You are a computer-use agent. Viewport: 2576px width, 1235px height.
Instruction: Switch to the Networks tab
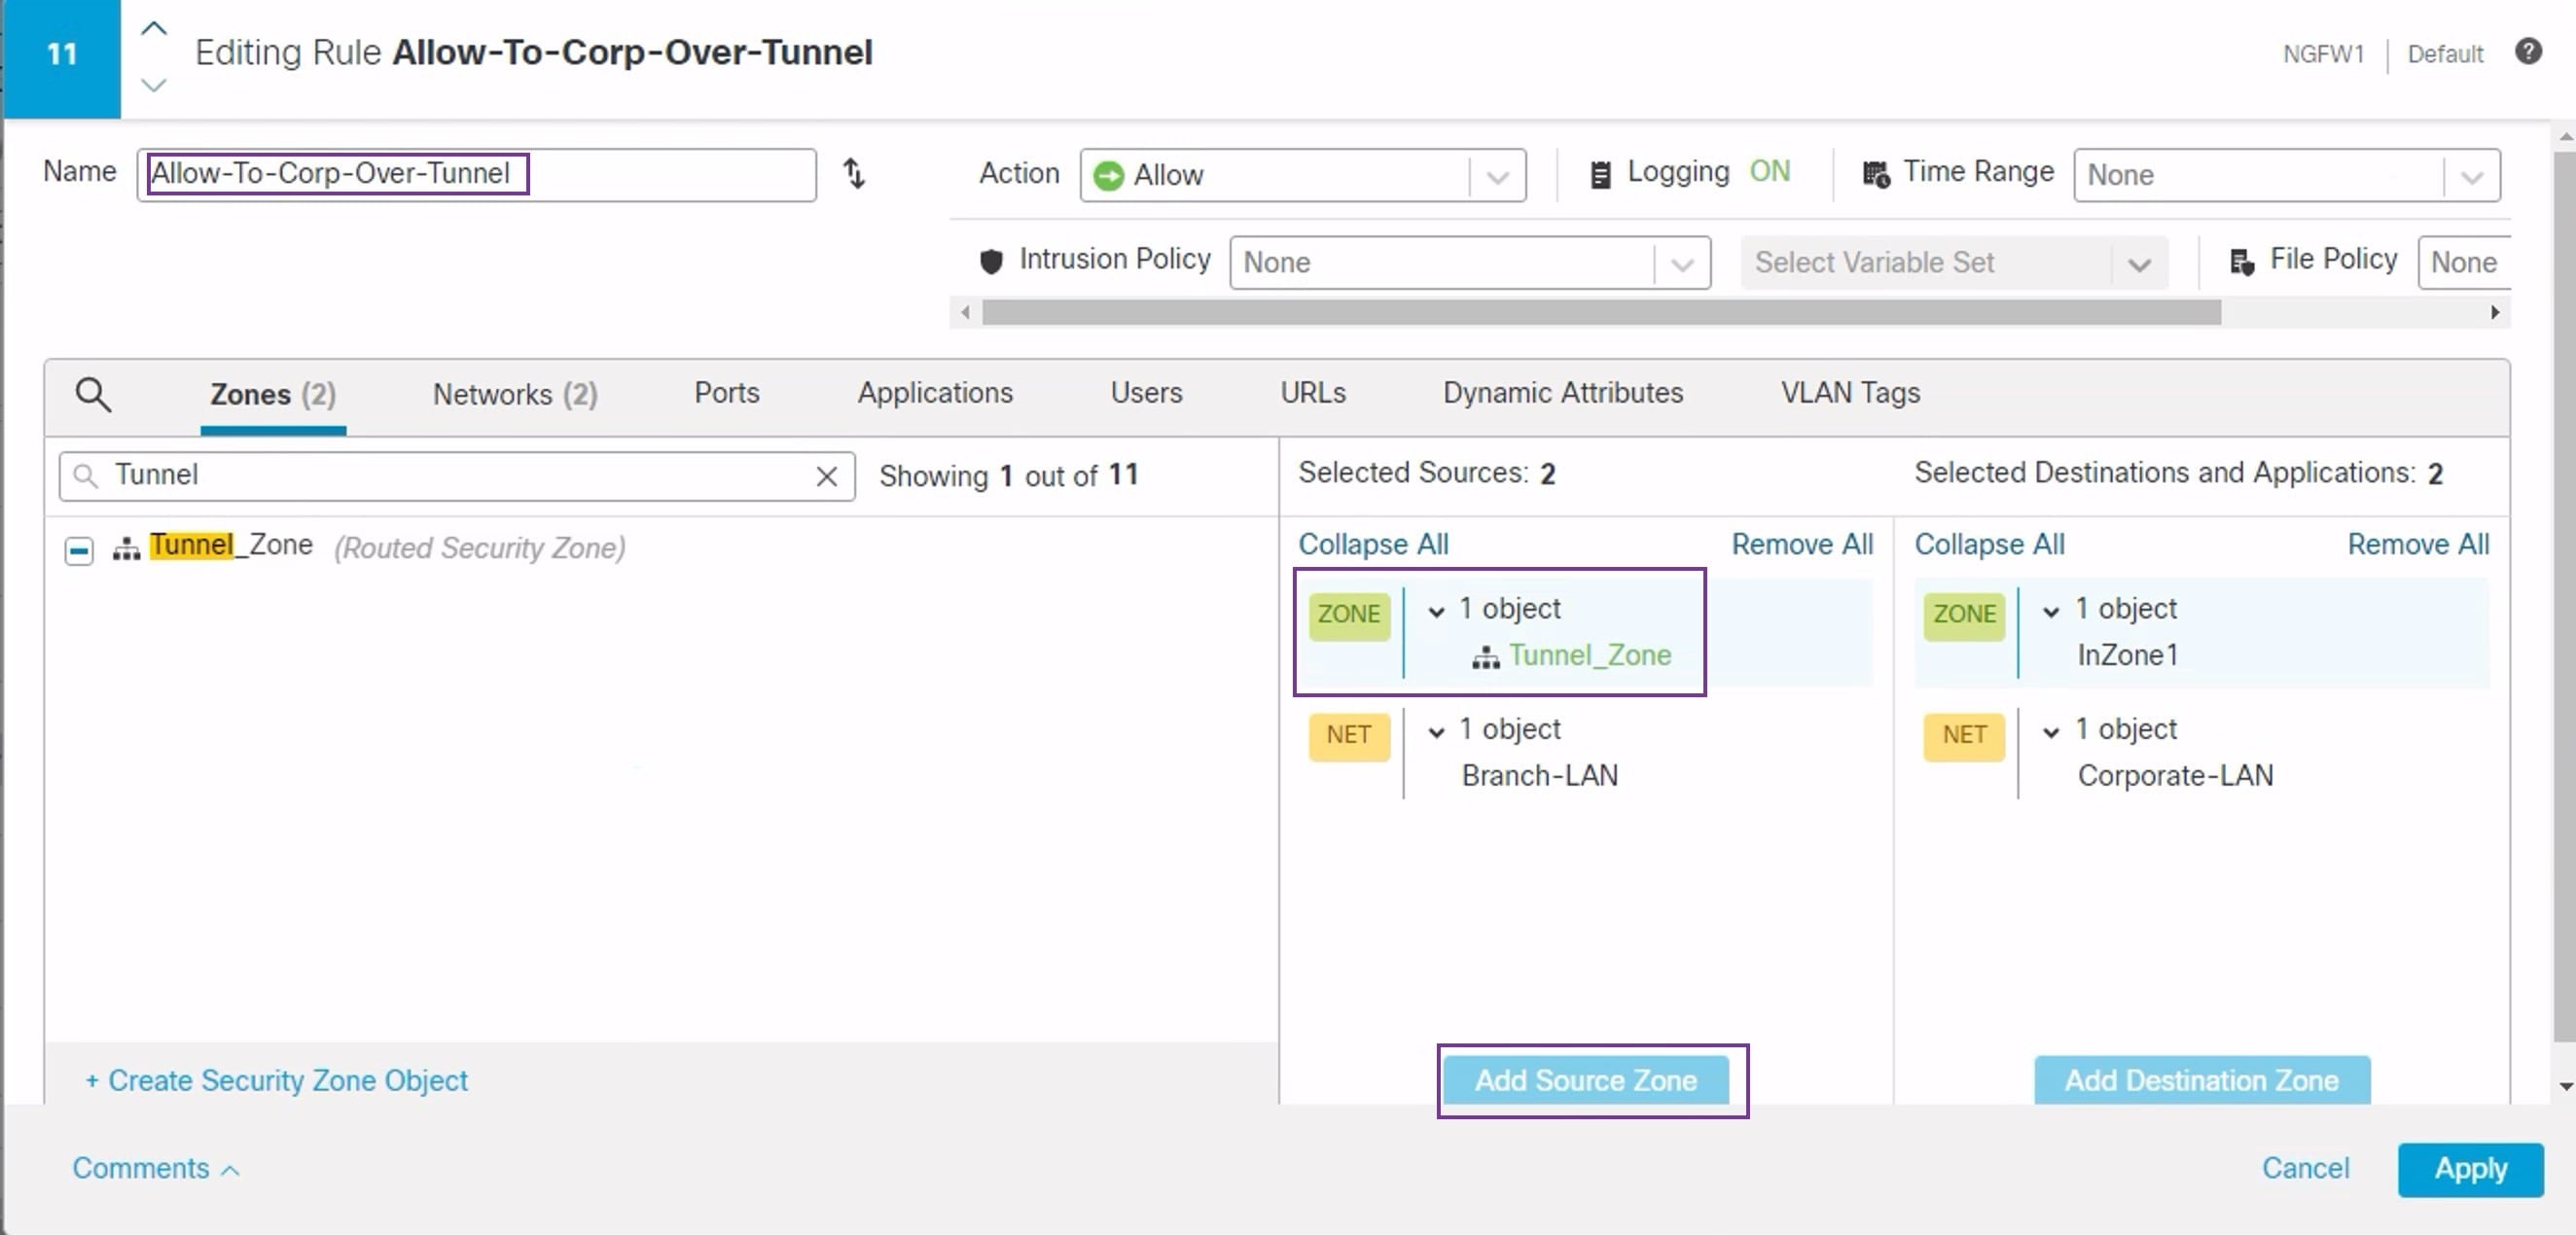[513, 393]
